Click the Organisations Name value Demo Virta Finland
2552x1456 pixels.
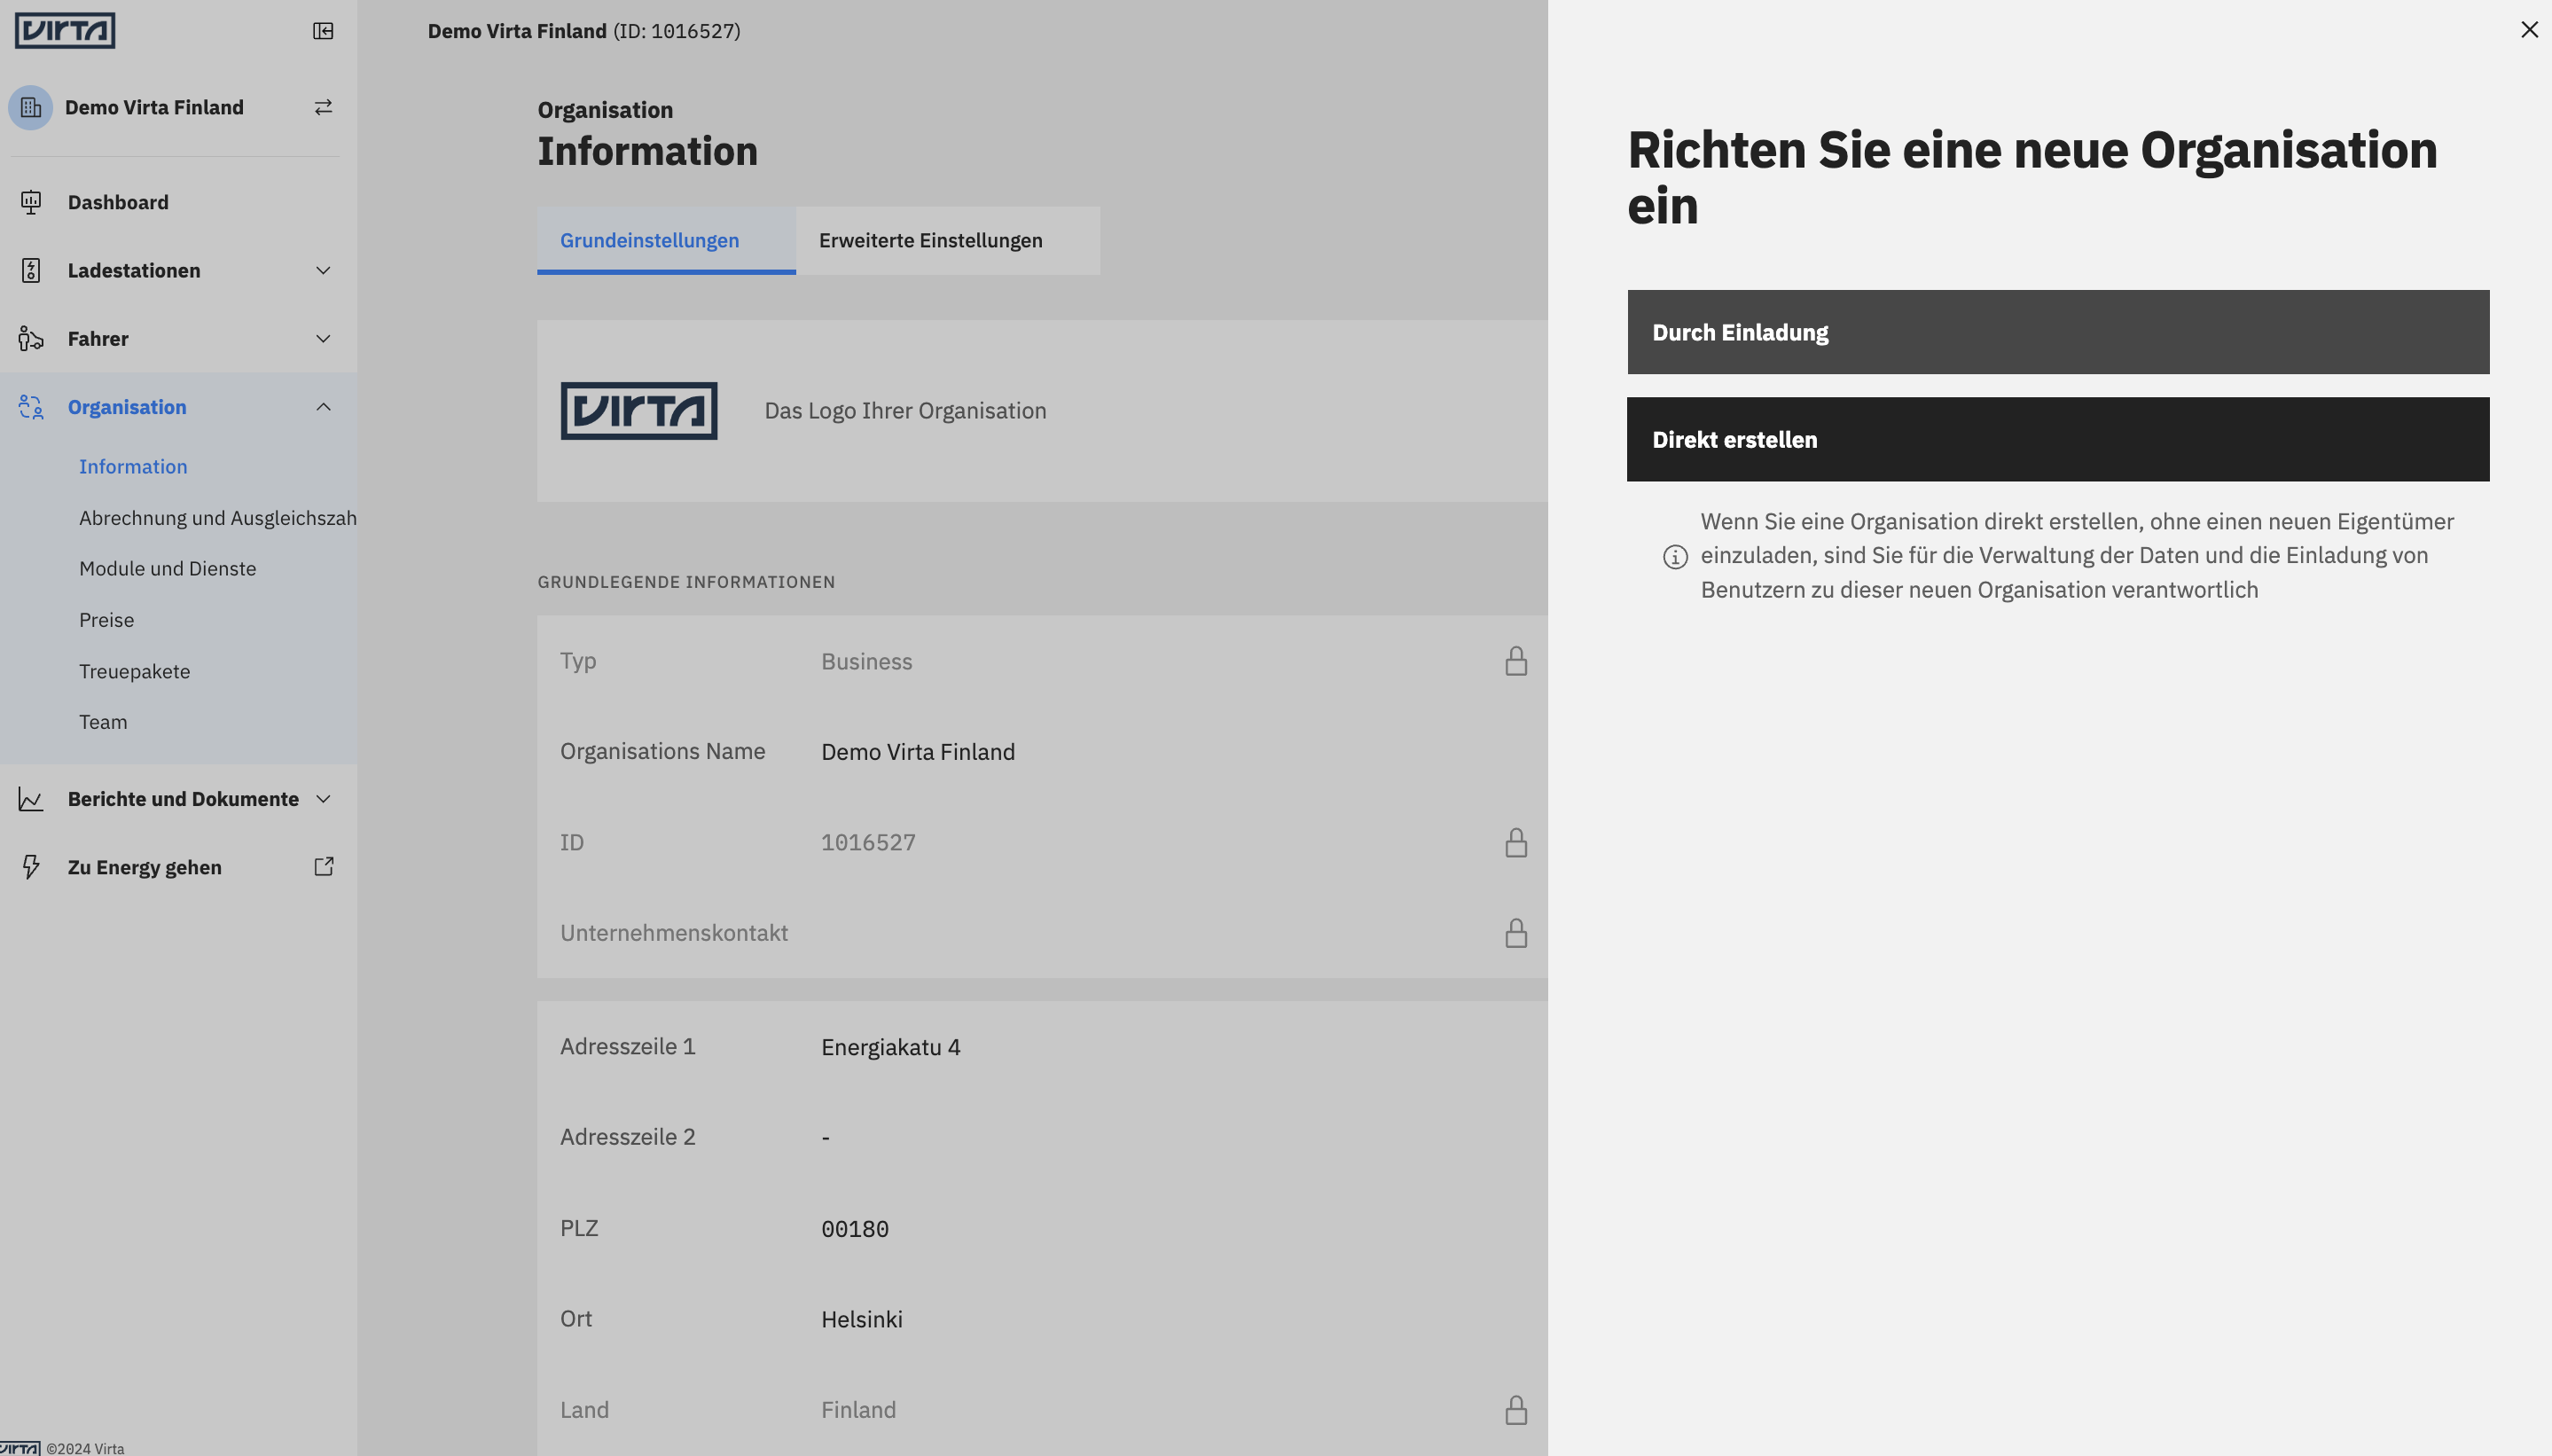[x=918, y=752]
